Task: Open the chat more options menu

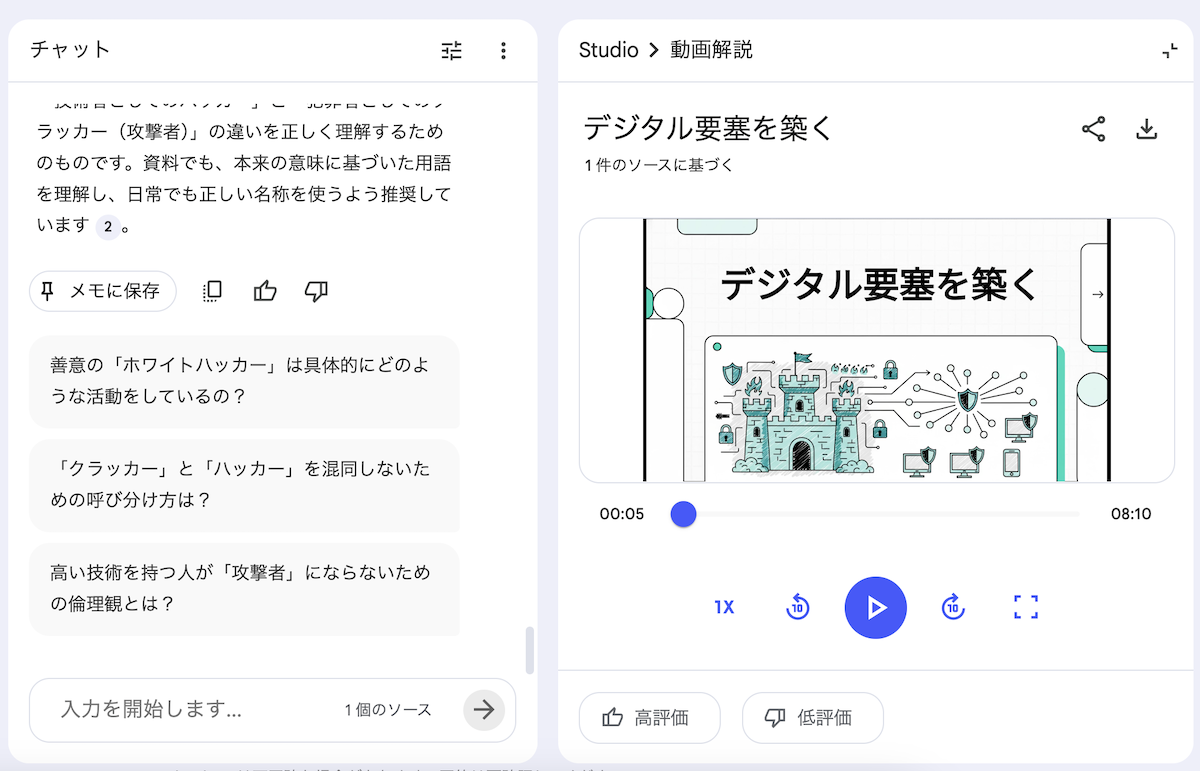Action: 503,51
